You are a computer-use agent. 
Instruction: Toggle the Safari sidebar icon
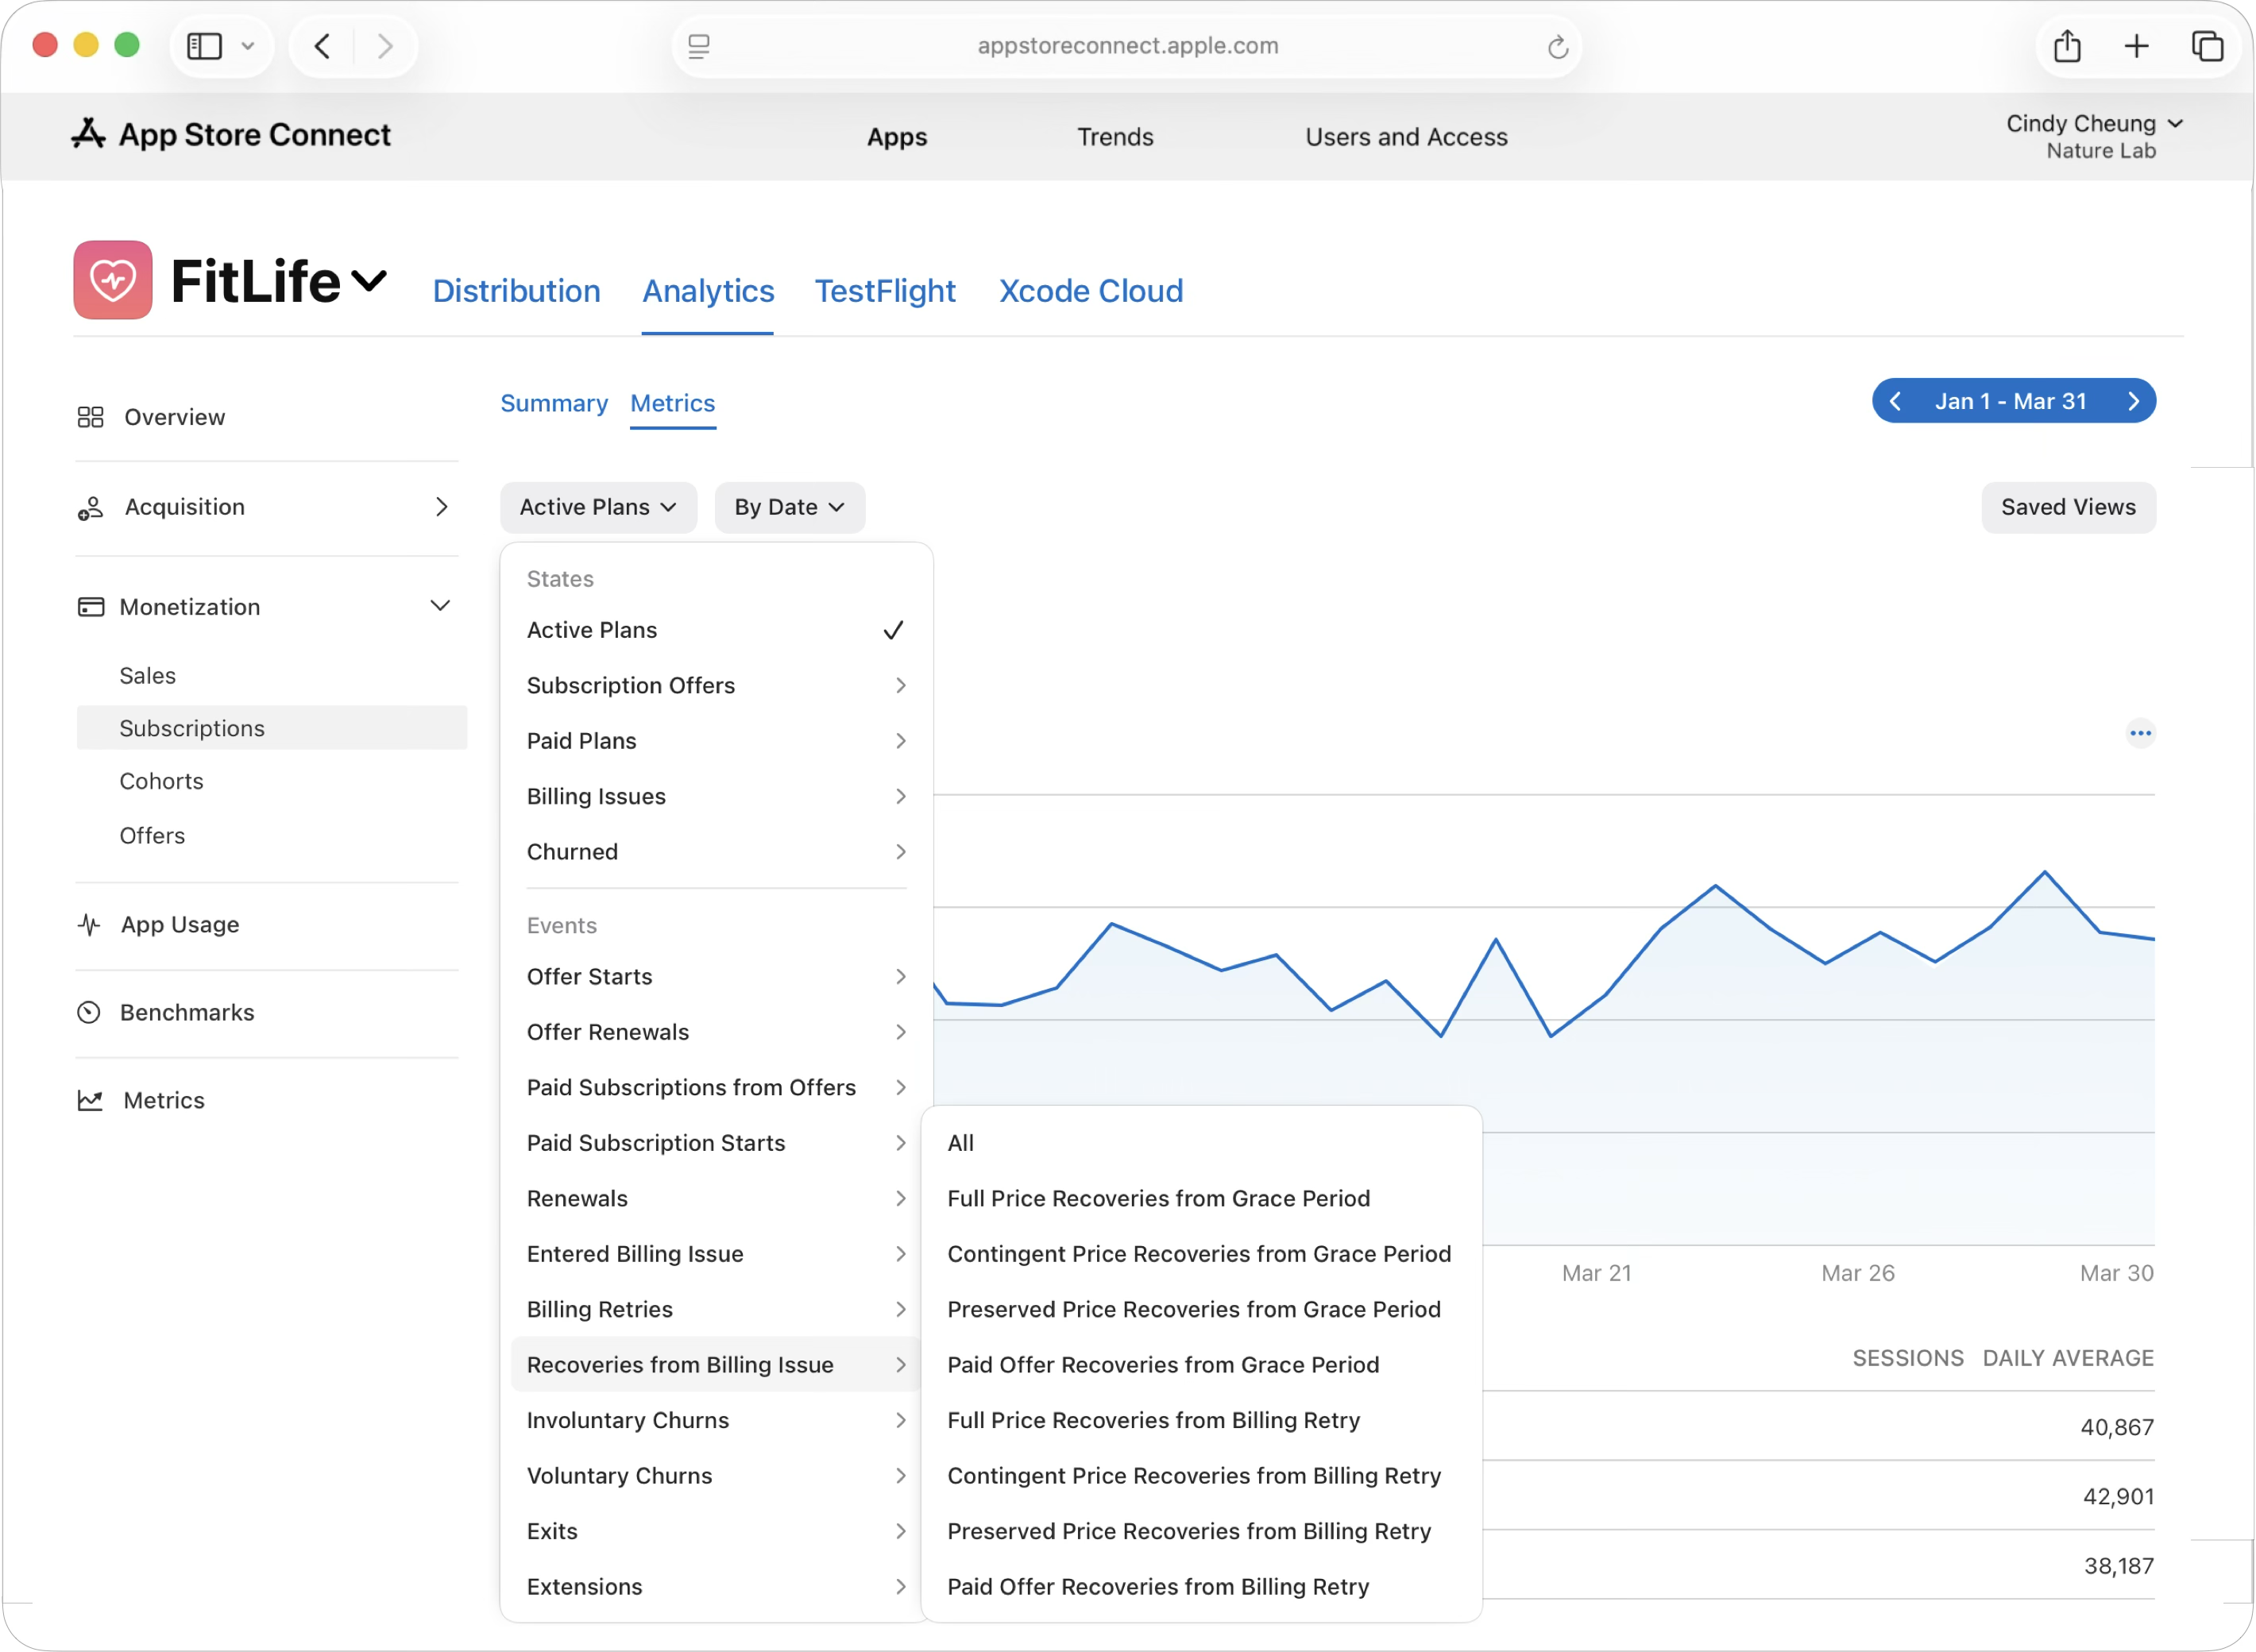(205, 46)
